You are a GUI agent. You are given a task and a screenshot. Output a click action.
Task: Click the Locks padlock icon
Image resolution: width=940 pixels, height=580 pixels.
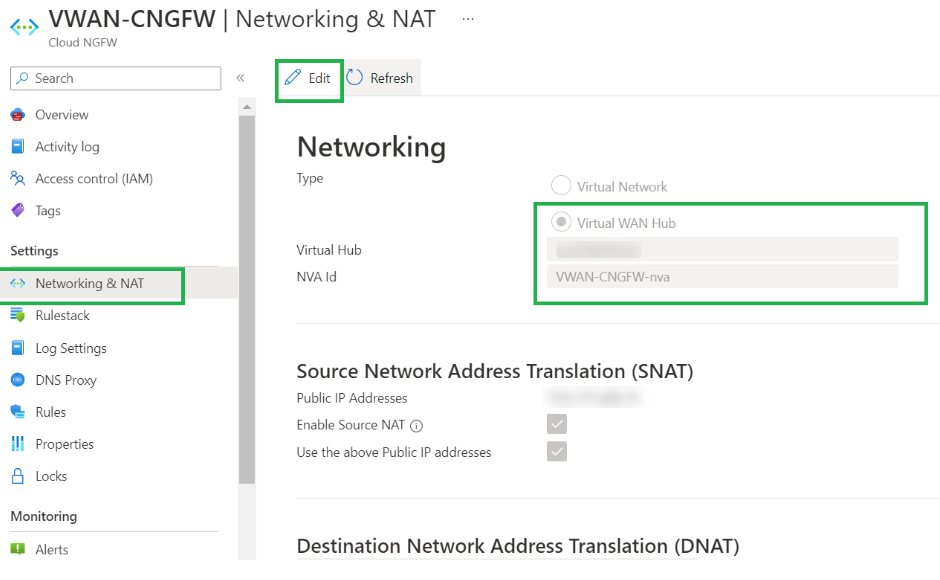(x=17, y=476)
